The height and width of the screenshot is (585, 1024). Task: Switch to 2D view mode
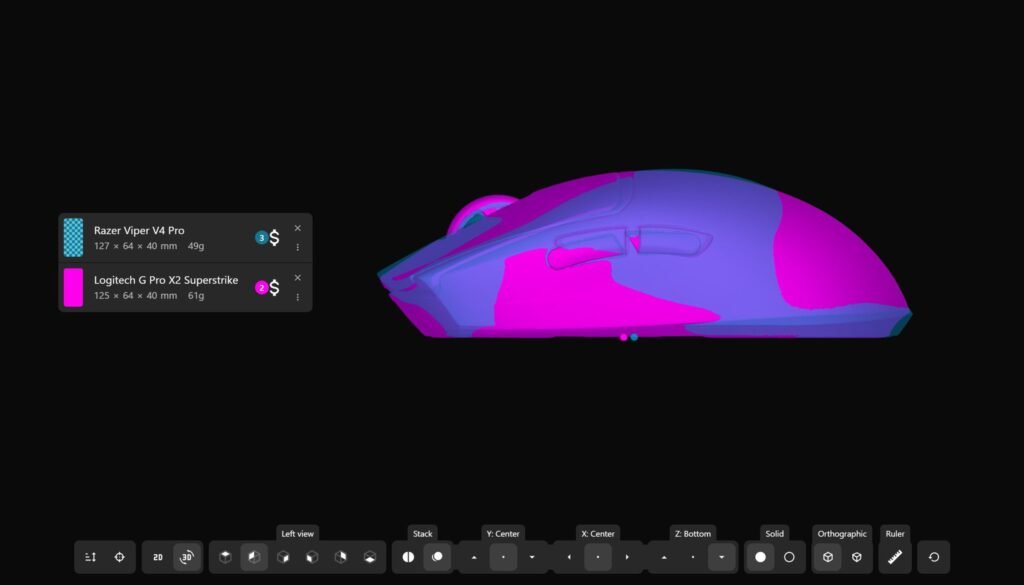point(158,557)
